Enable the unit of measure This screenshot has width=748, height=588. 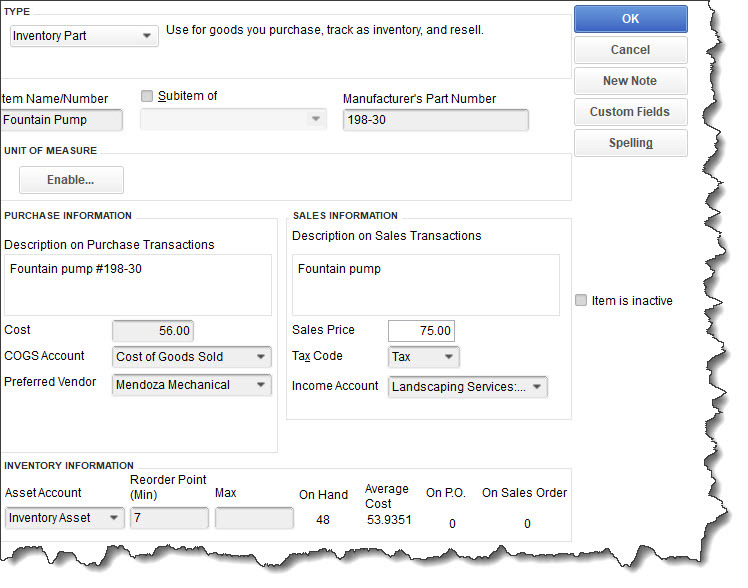tap(71, 180)
